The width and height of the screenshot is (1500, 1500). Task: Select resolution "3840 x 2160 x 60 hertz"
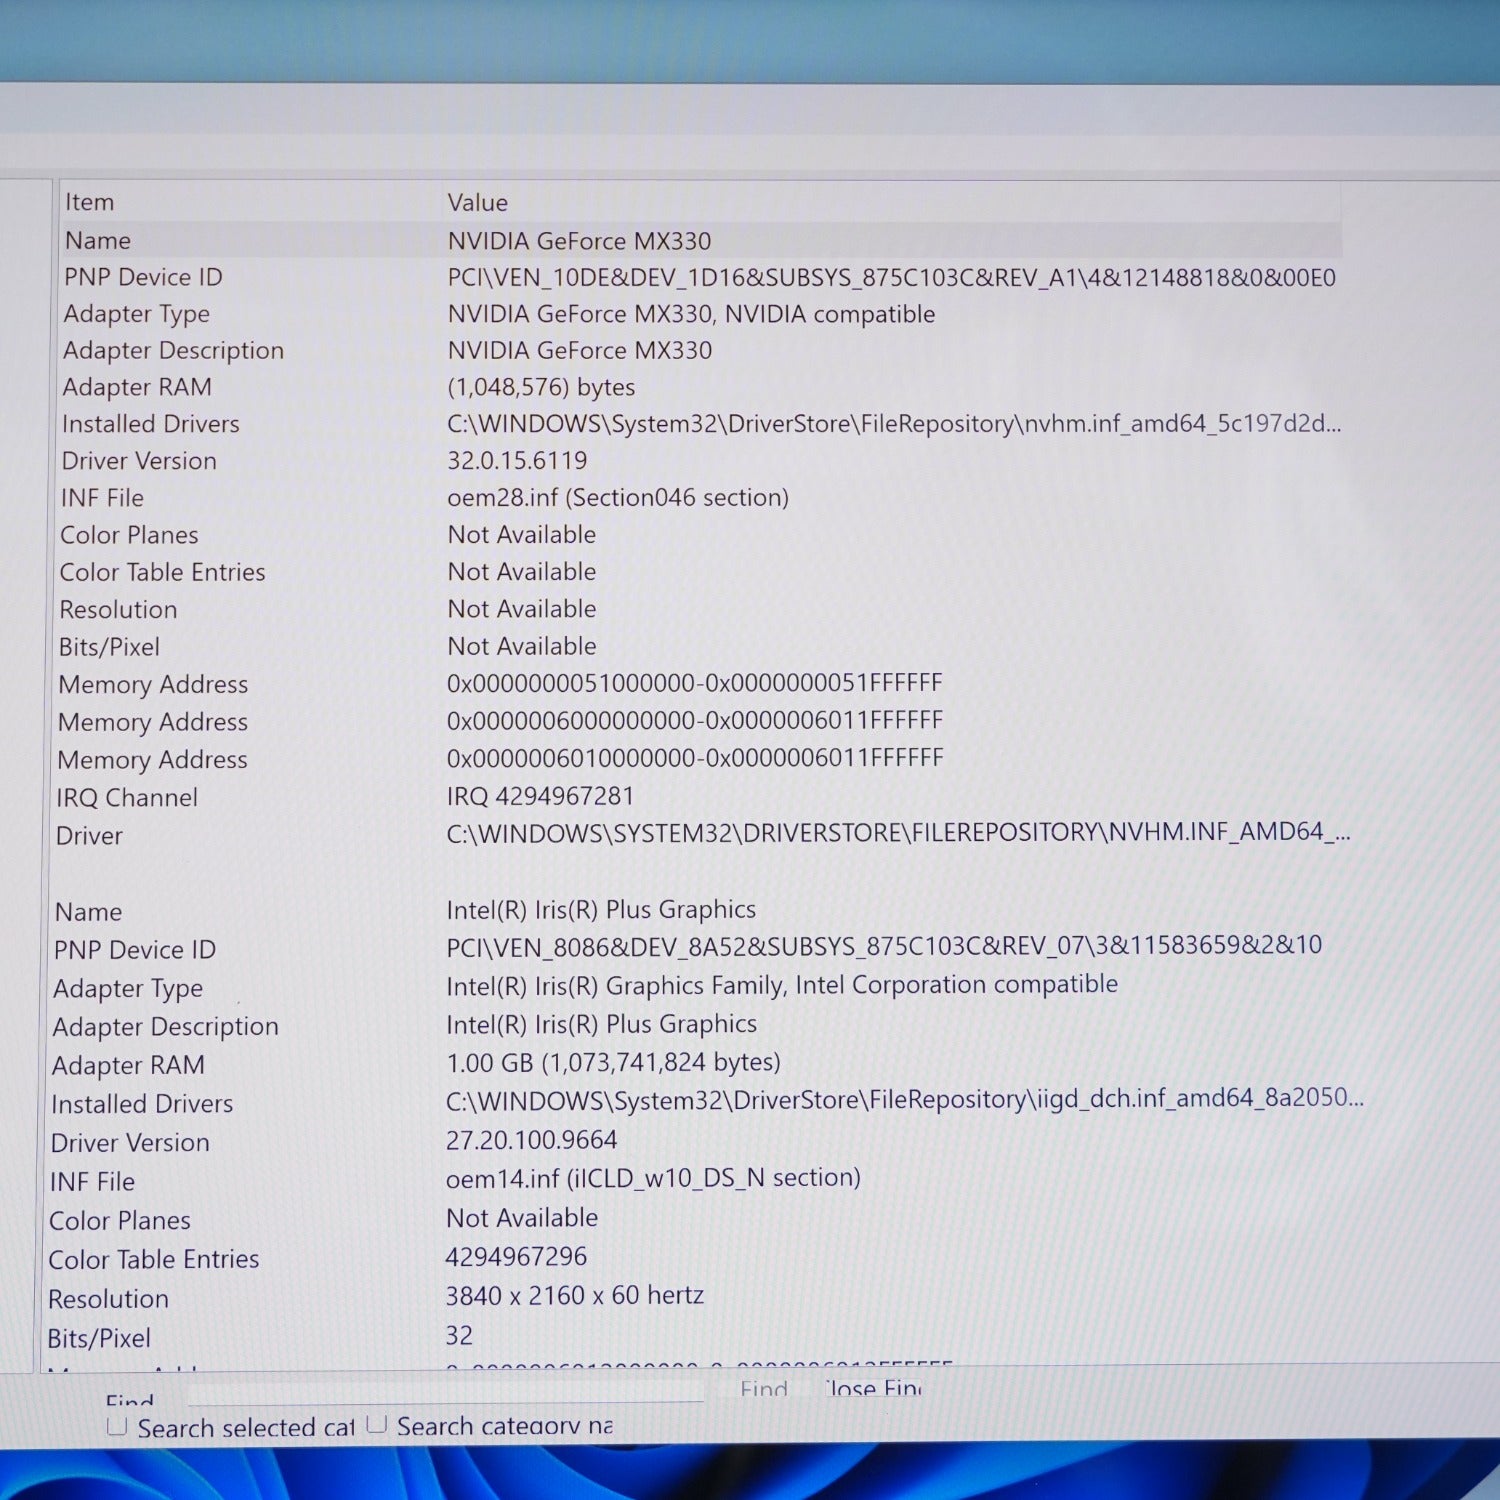click(575, 1296)
